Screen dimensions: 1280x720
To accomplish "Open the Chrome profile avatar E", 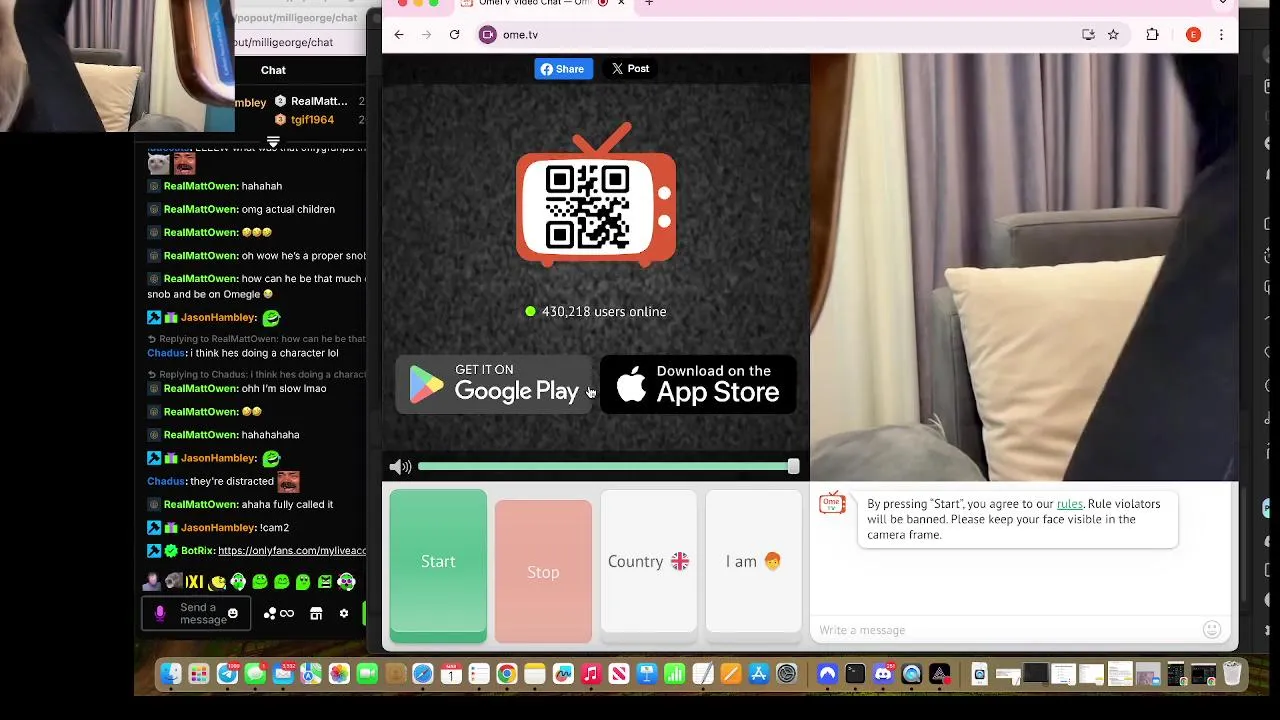I will pos(1193,35).
